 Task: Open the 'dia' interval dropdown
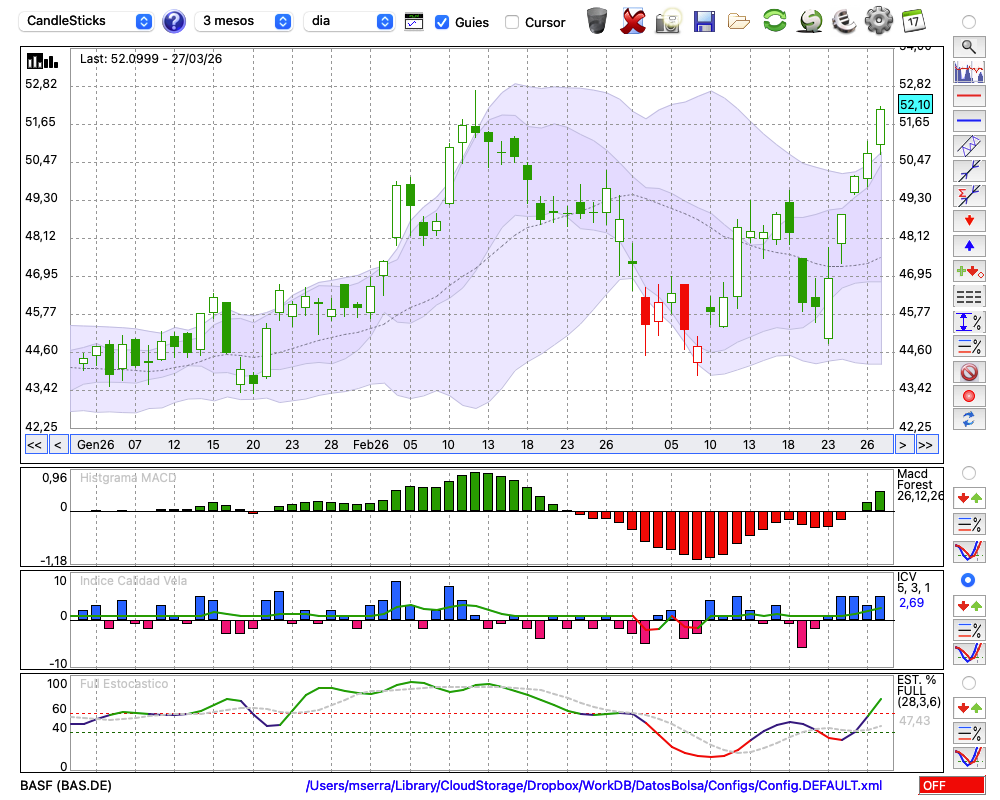point(347,21)
